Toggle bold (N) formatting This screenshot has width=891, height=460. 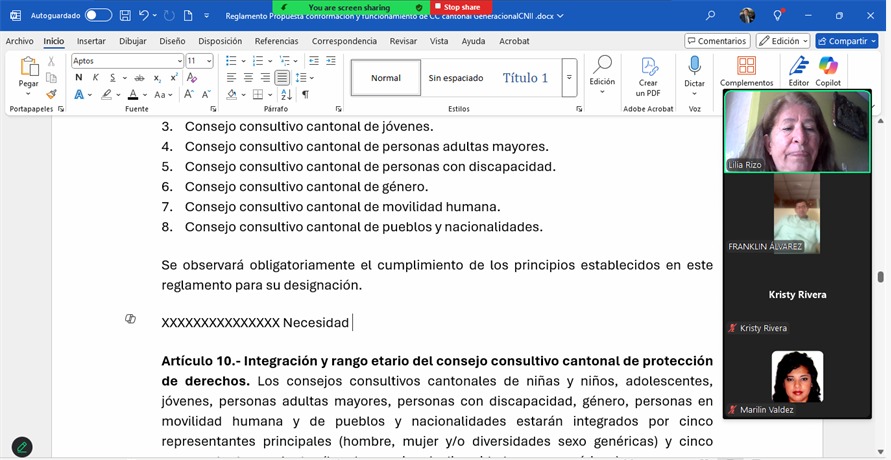[x=78, y=78]
